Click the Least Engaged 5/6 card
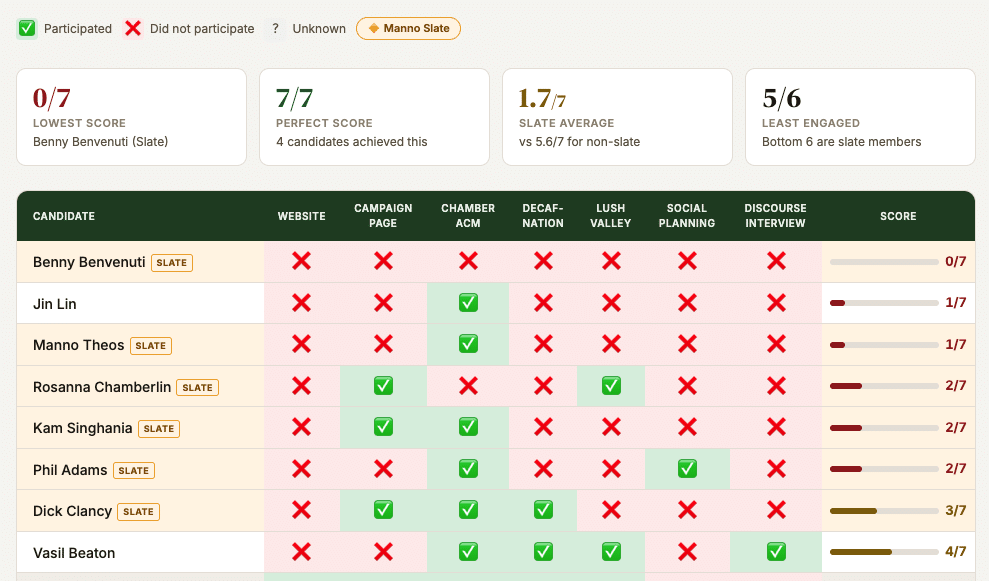Viewport: 989px width, 581px height. tap(860, 117)
